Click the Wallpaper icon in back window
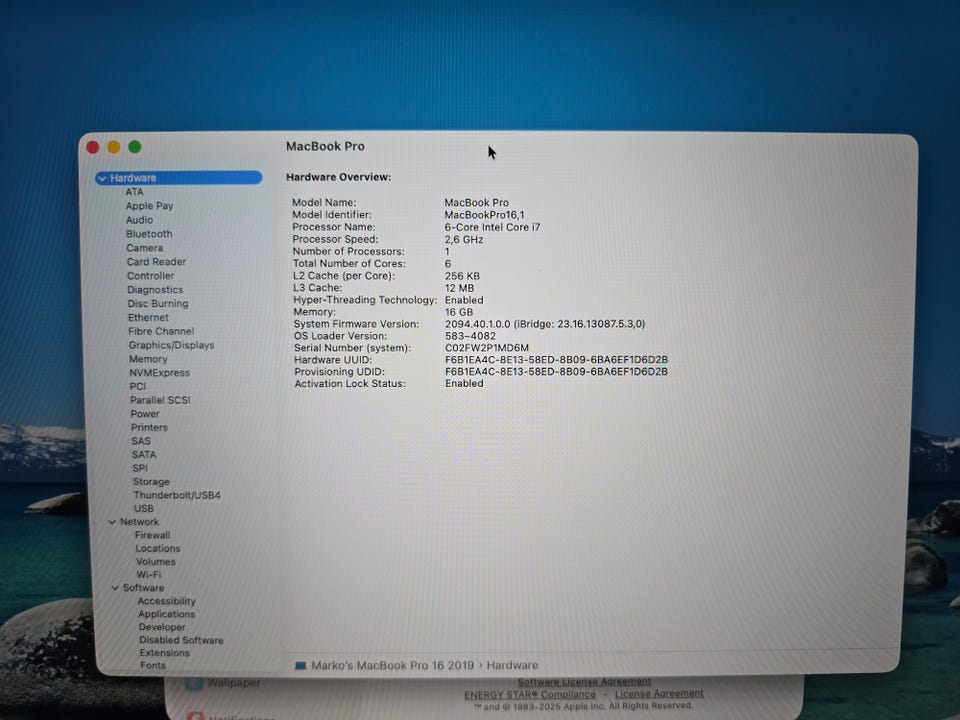This screenshot has height=720, width=960. (194, 683)
